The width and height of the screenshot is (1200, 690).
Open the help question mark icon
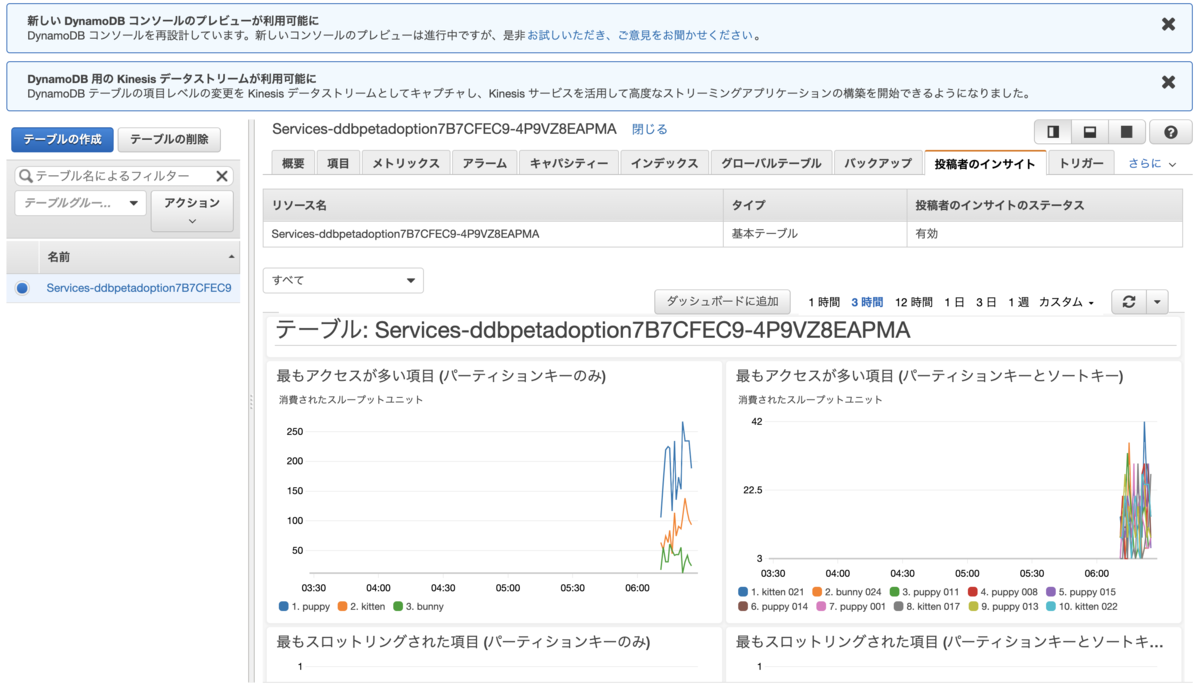1171,132
